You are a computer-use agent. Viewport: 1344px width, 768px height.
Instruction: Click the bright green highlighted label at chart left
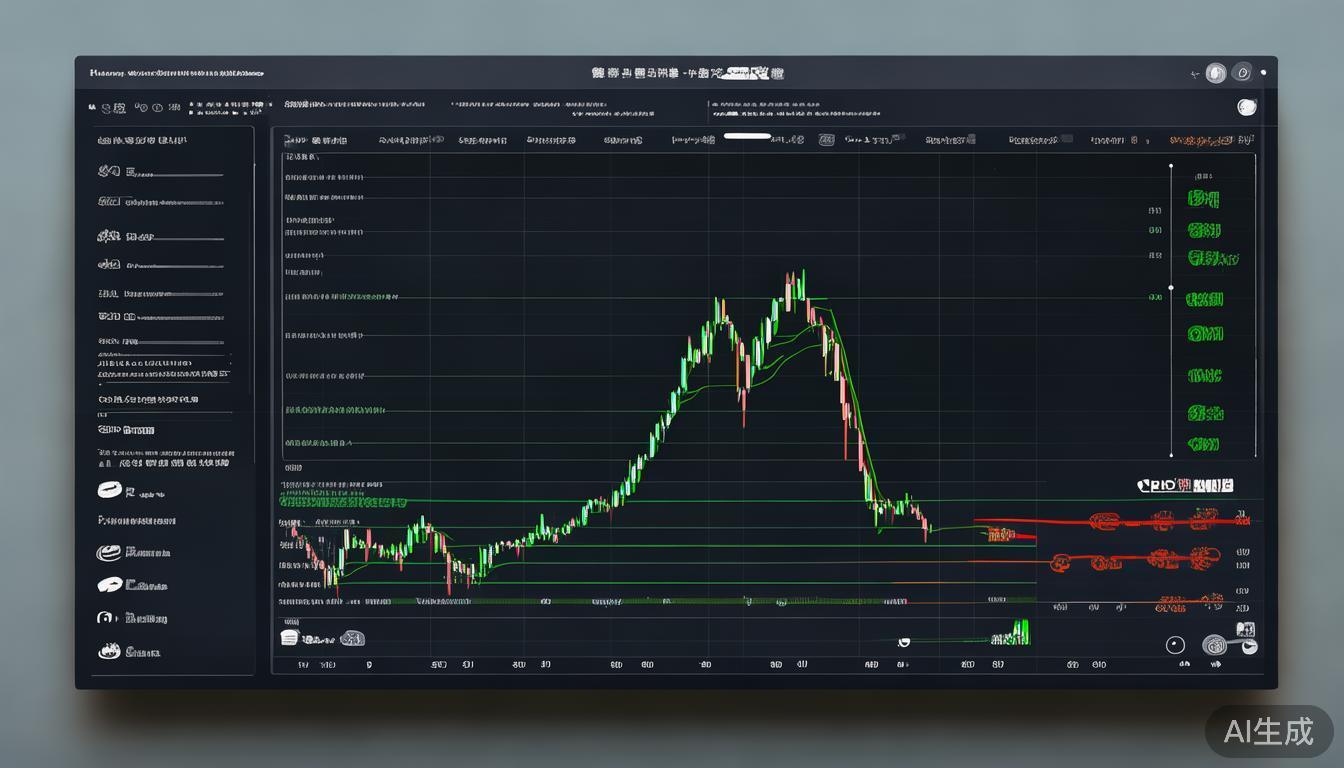pos(343,502)
